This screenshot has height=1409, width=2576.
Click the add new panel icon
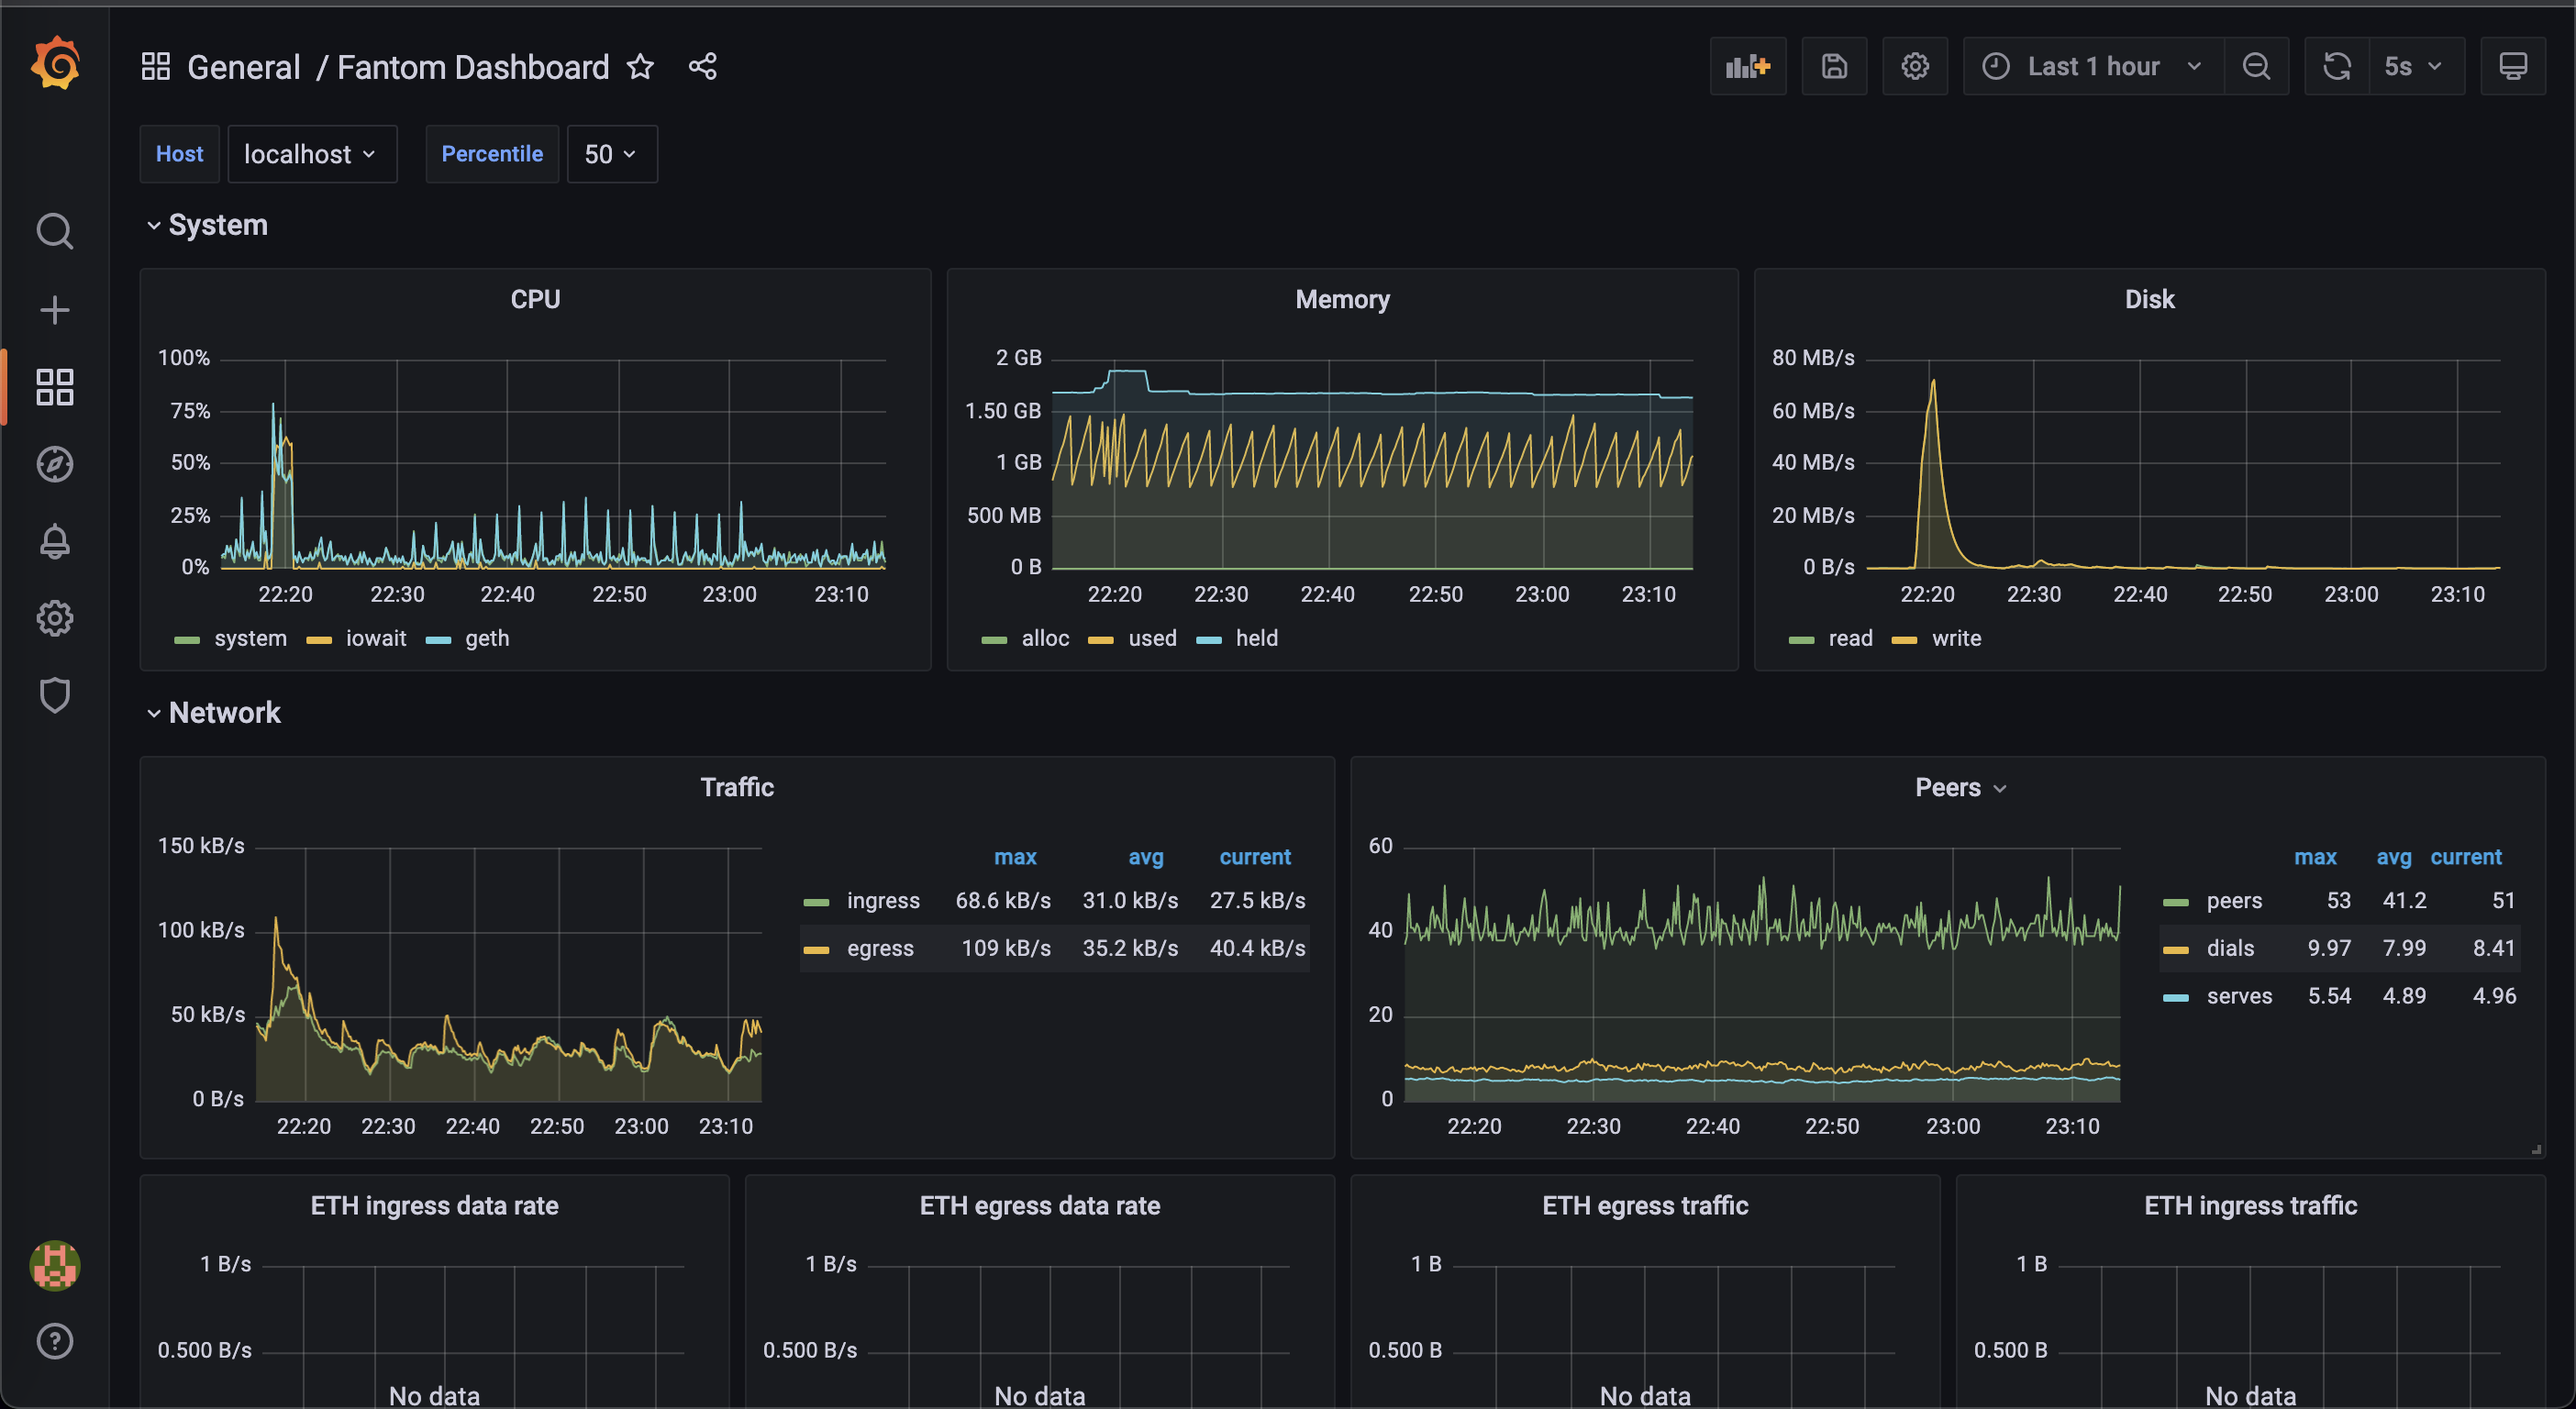pos(1749,64)
